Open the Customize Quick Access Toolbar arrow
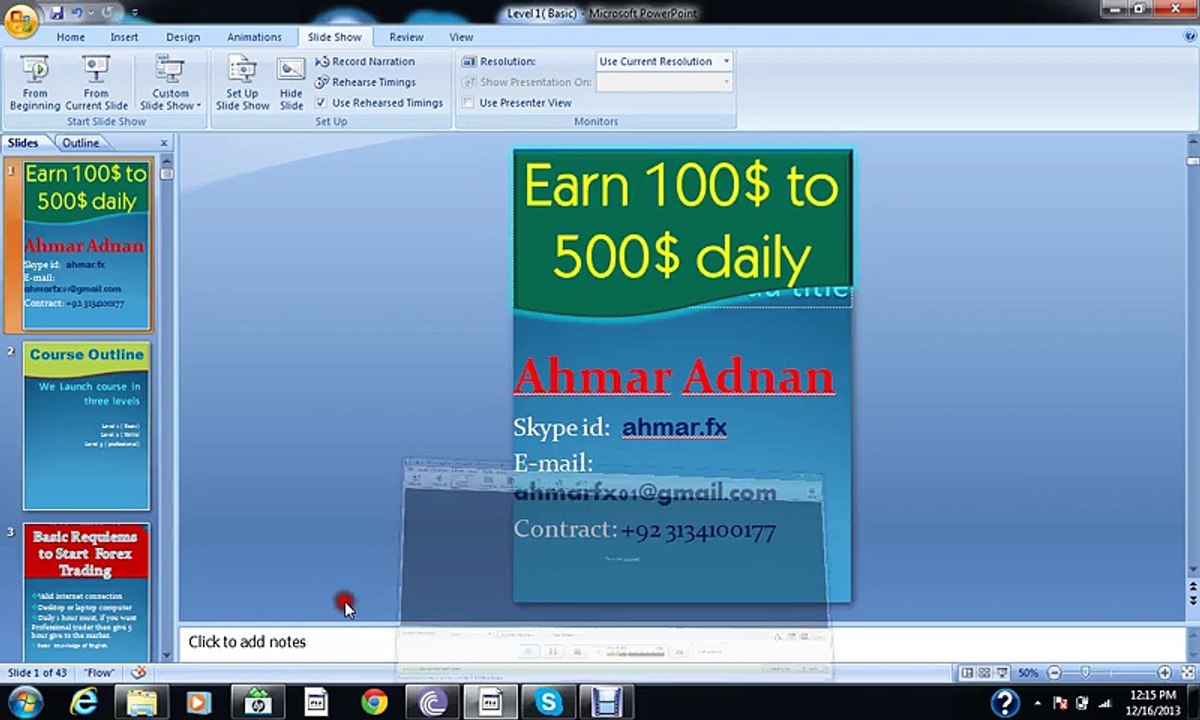 click(135, 14)
